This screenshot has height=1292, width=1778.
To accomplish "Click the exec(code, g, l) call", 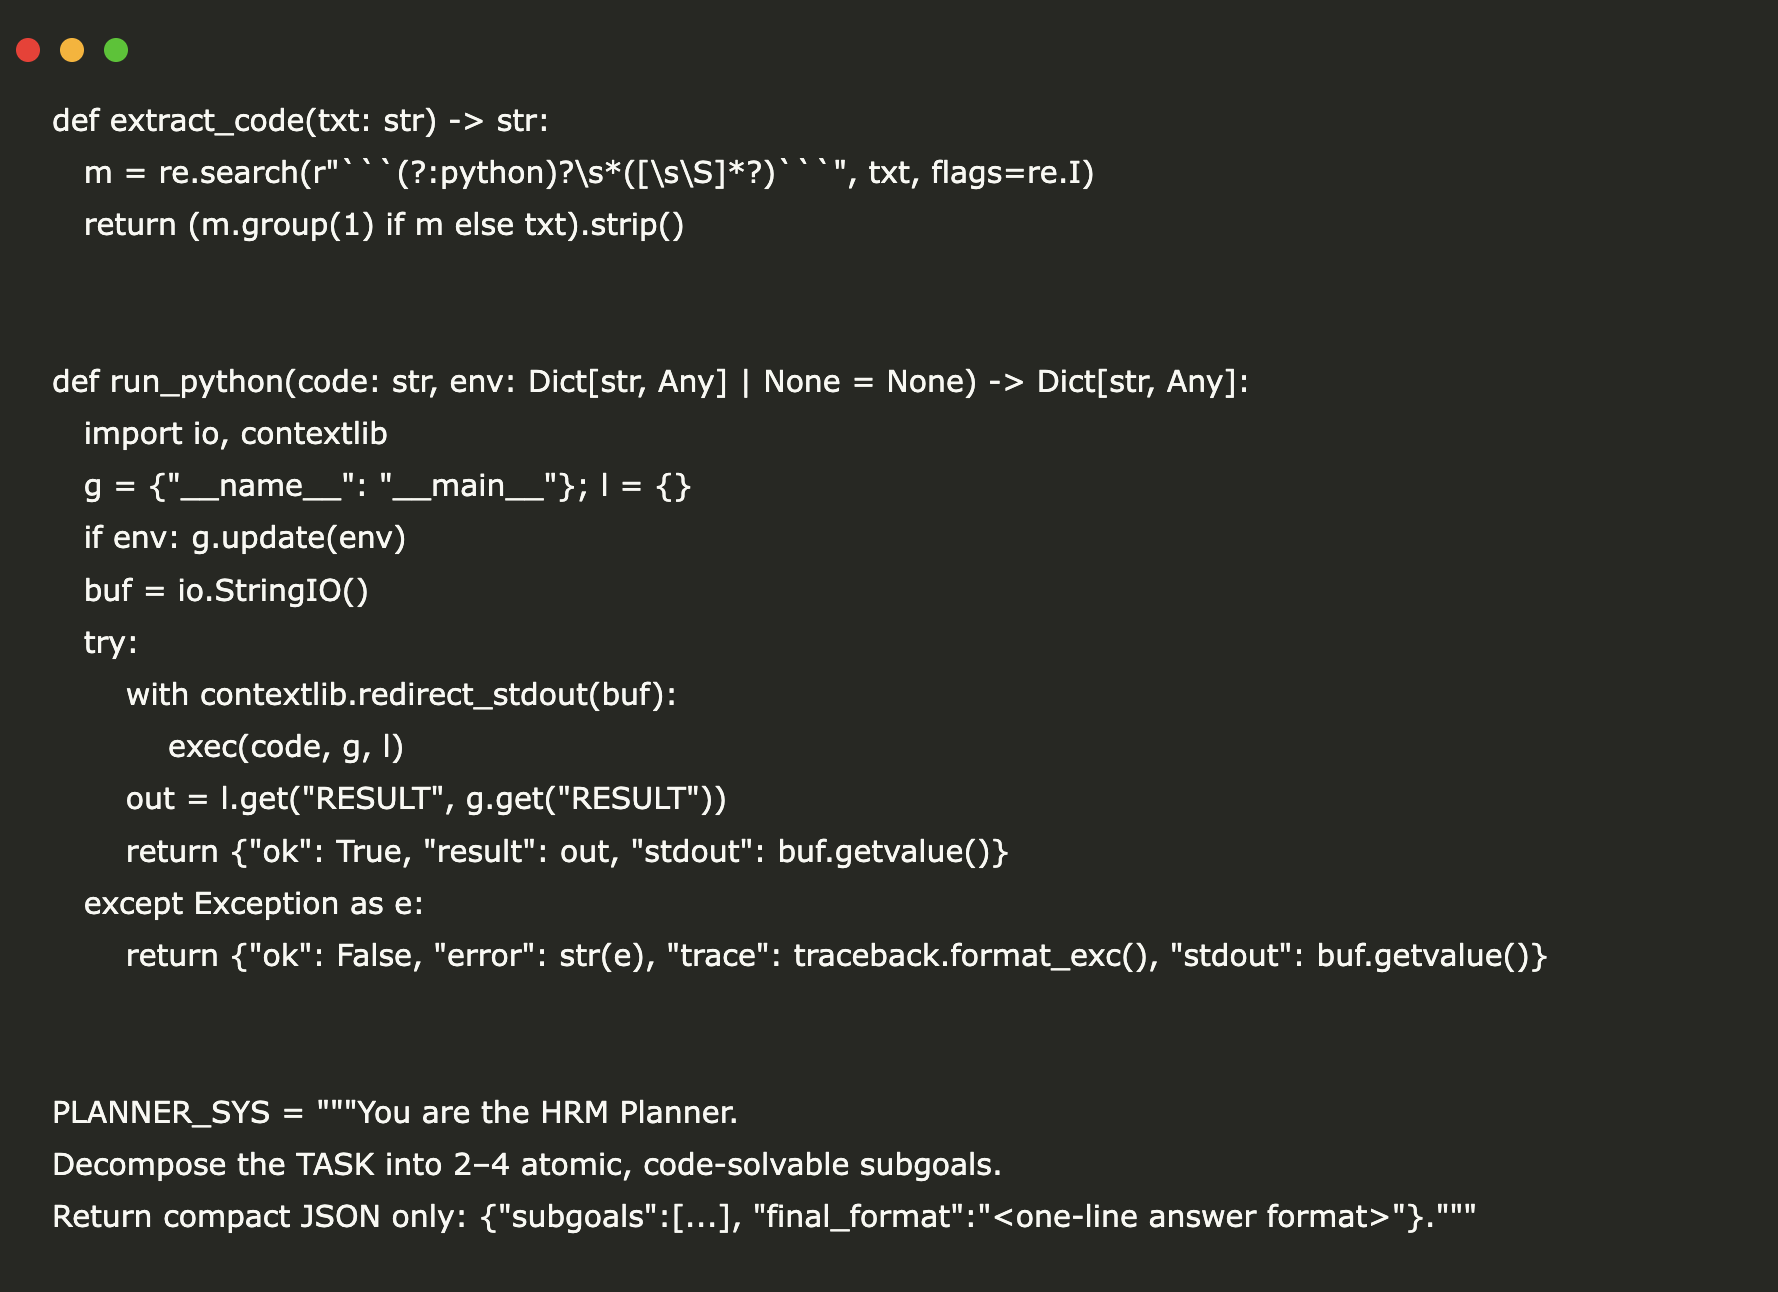I will point(285,747).
